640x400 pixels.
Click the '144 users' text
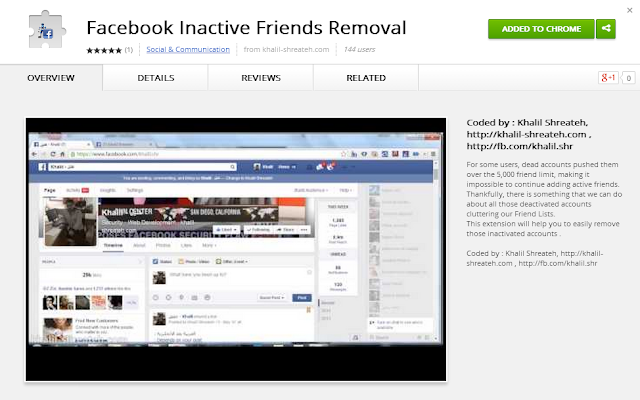[359, 49]
